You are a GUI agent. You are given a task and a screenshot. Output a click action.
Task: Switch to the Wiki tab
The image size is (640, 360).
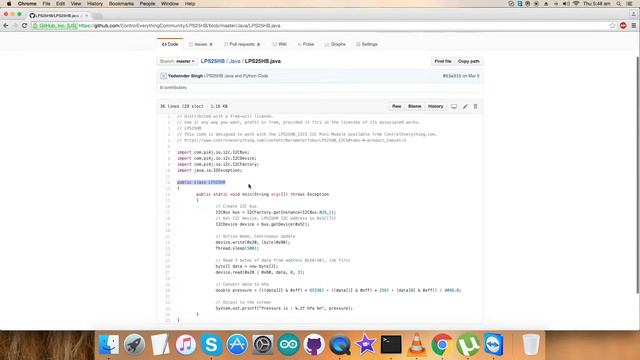pos(280,44)
